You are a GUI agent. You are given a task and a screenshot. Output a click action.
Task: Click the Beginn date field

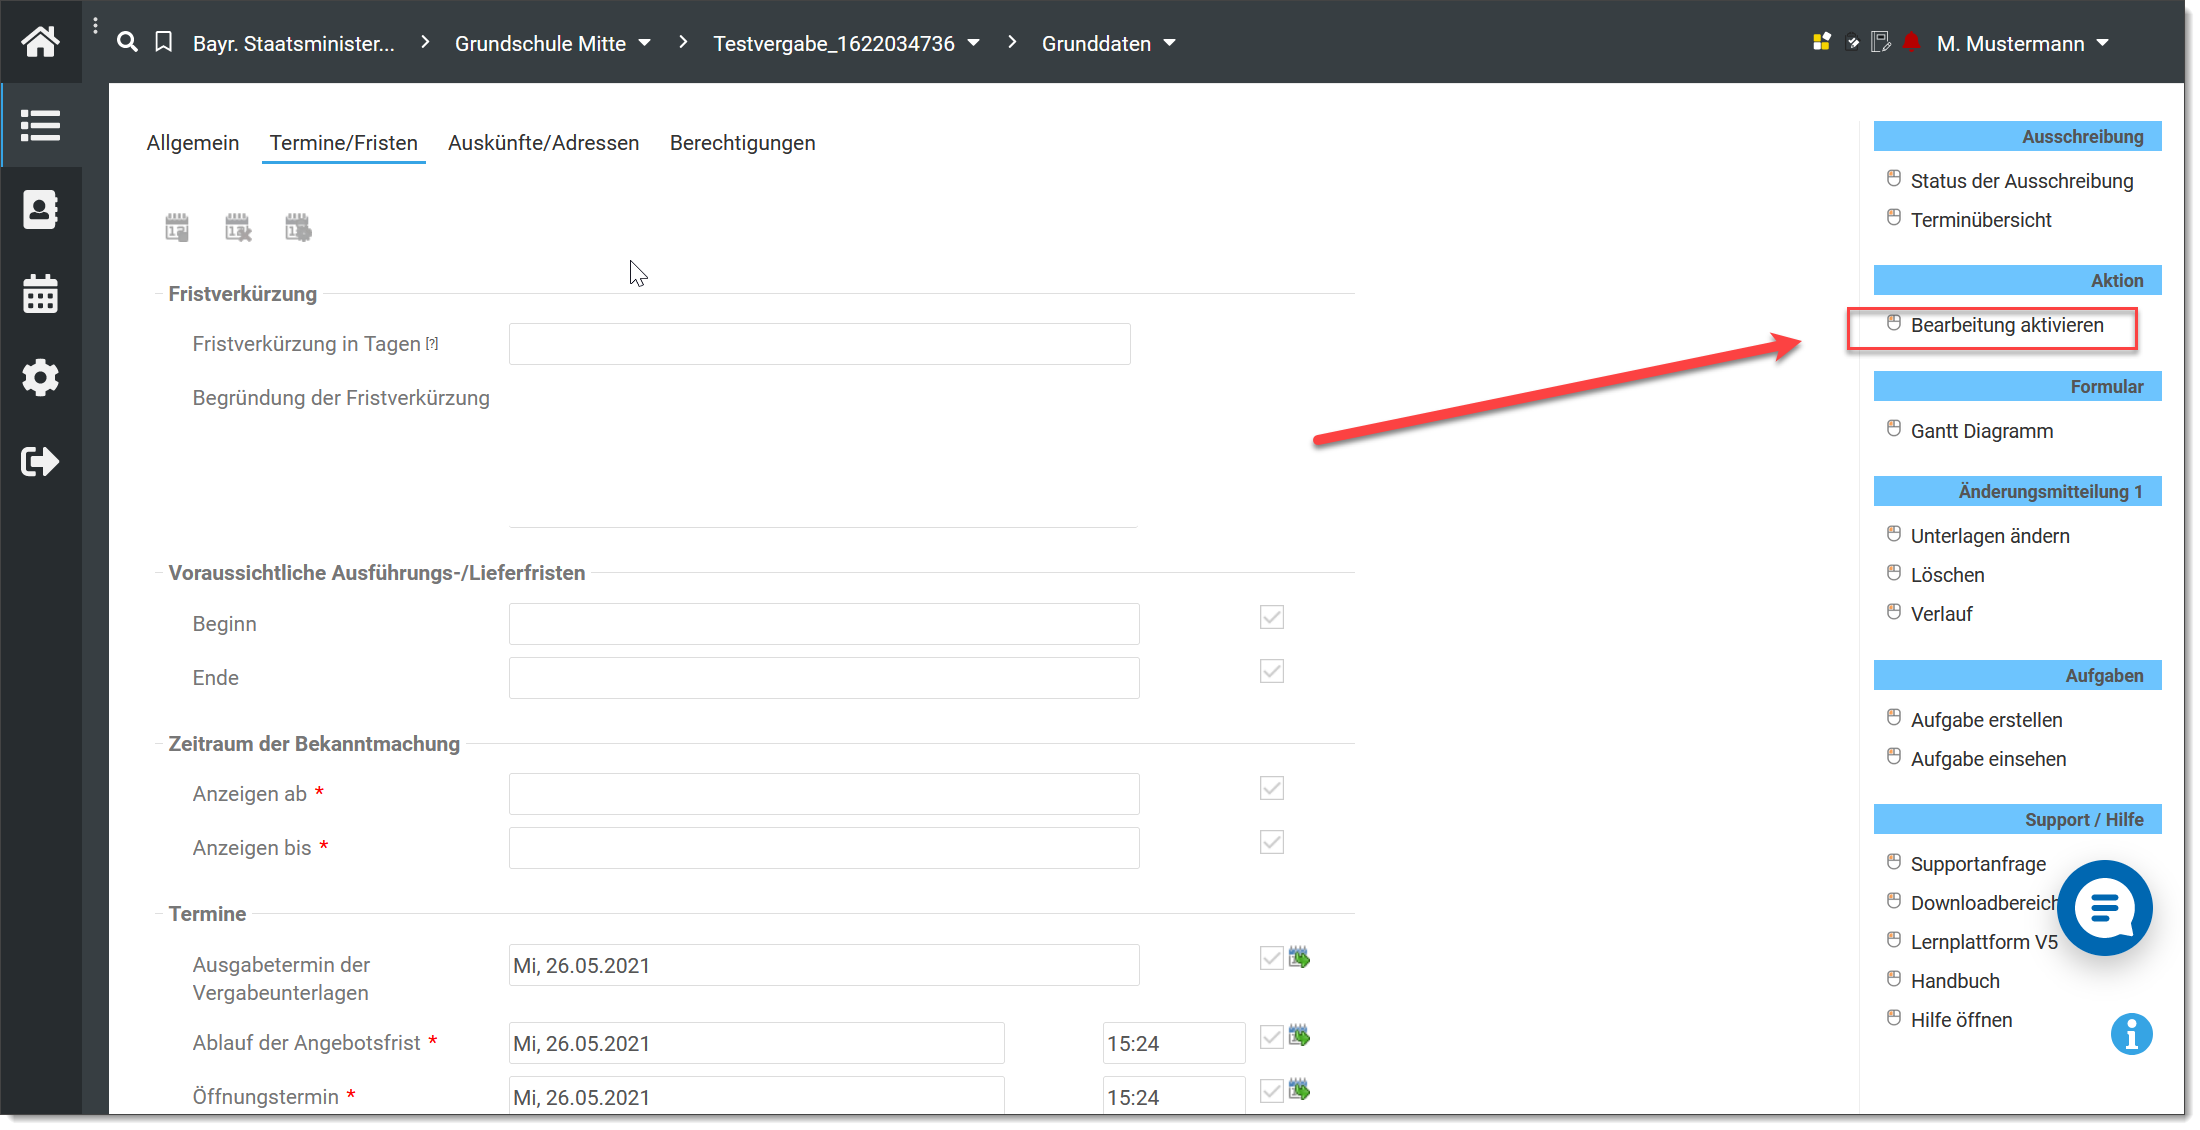pos(824,624)
